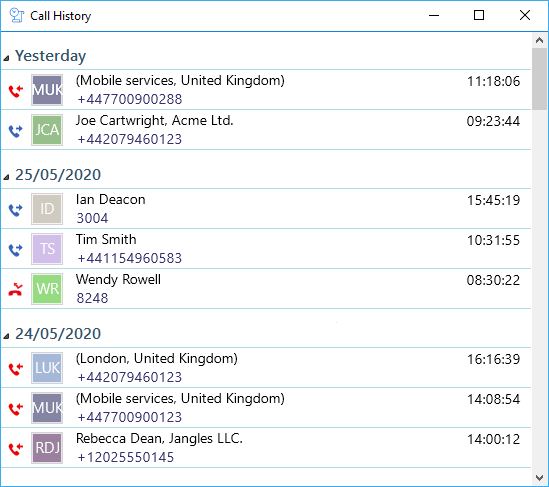Click the Call History app icon in title bar
This screenshot has width=549, height=487.
point(16,15)
